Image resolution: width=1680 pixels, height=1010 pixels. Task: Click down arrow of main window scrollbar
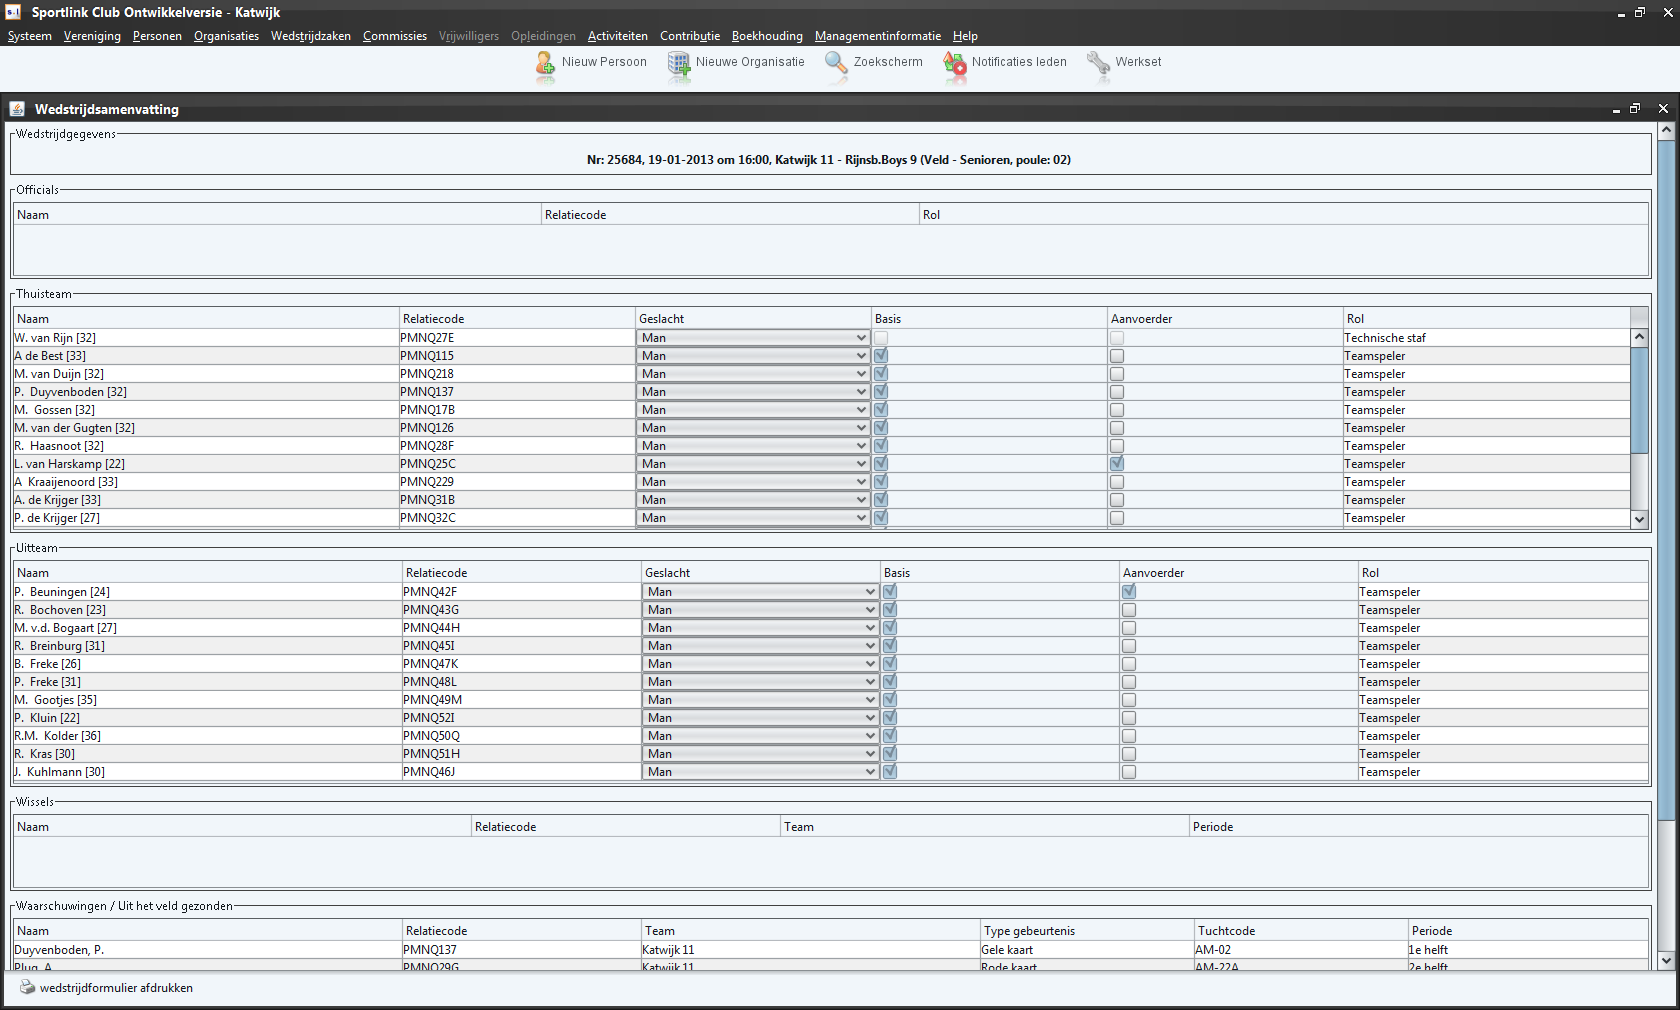[1666, 960]
